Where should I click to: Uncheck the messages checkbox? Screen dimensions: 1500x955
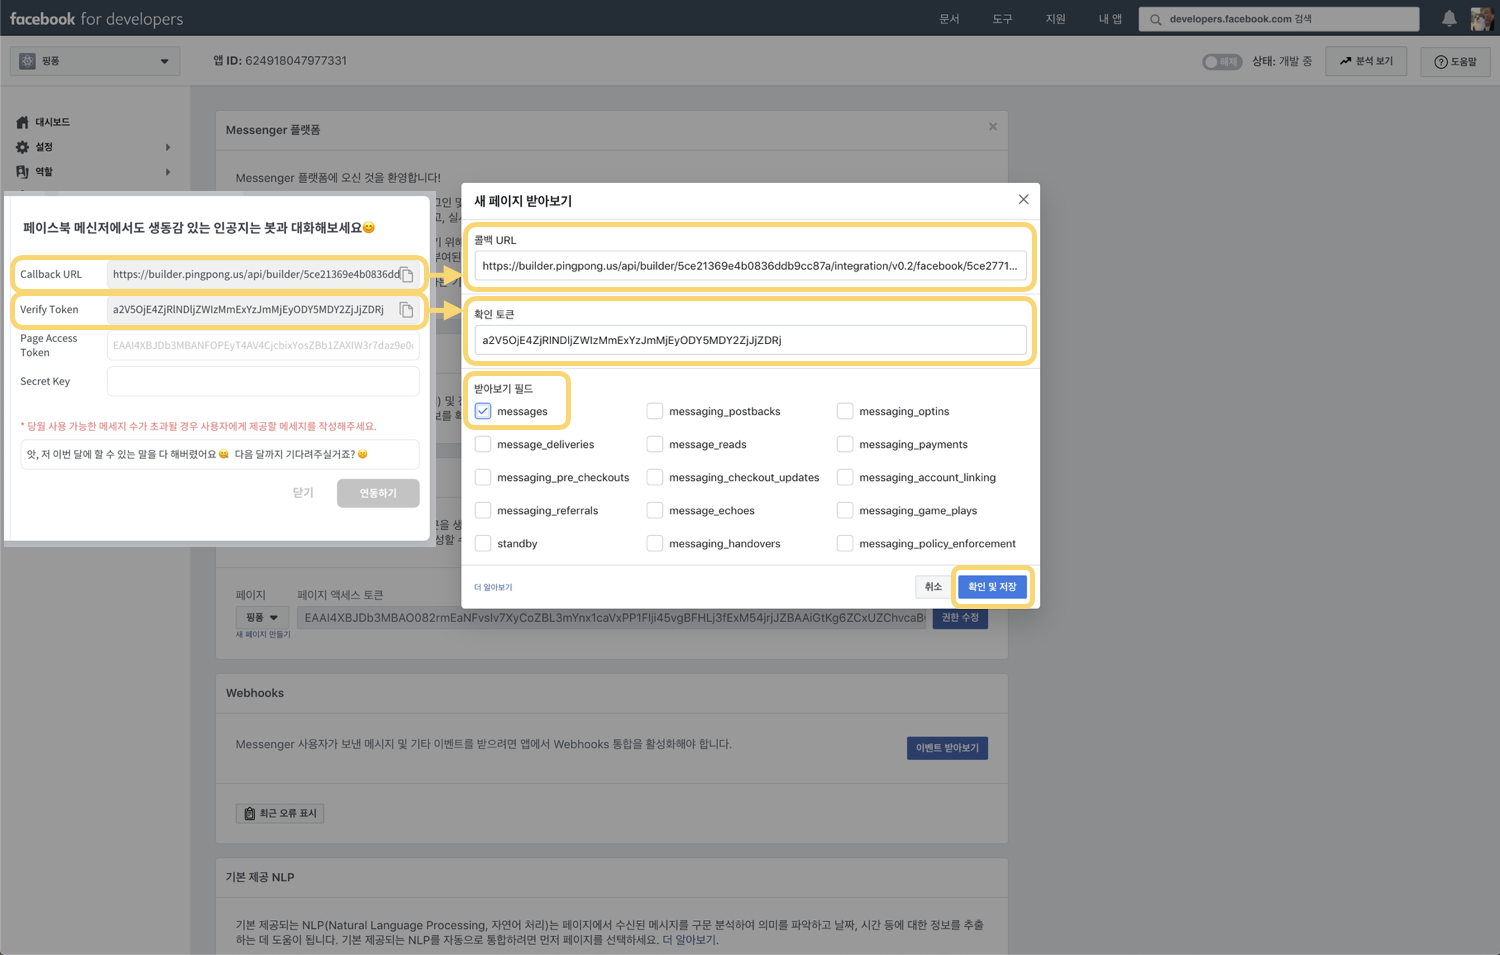pos(483,411)
